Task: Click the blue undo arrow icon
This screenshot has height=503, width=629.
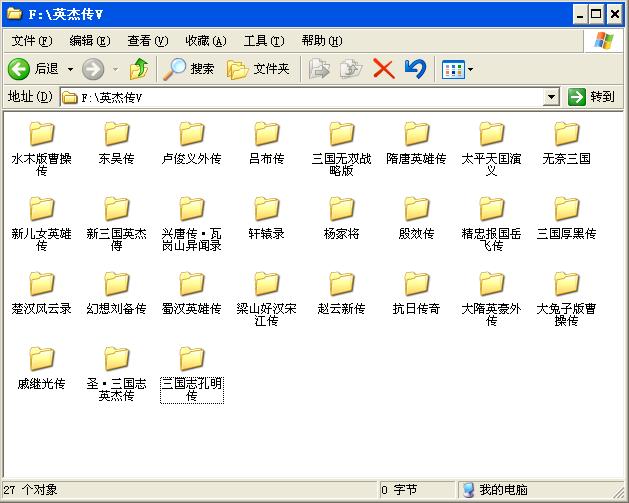Action: [x=415, y=69]
